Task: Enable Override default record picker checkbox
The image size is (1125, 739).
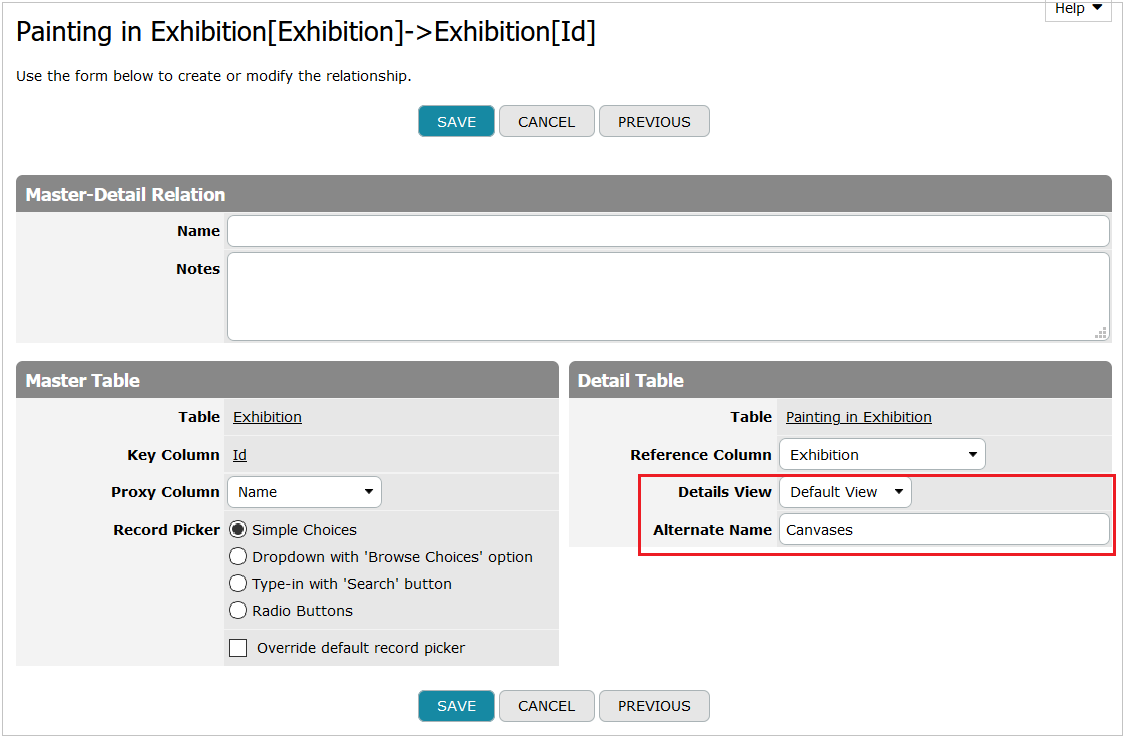Action: pos(237,648)
